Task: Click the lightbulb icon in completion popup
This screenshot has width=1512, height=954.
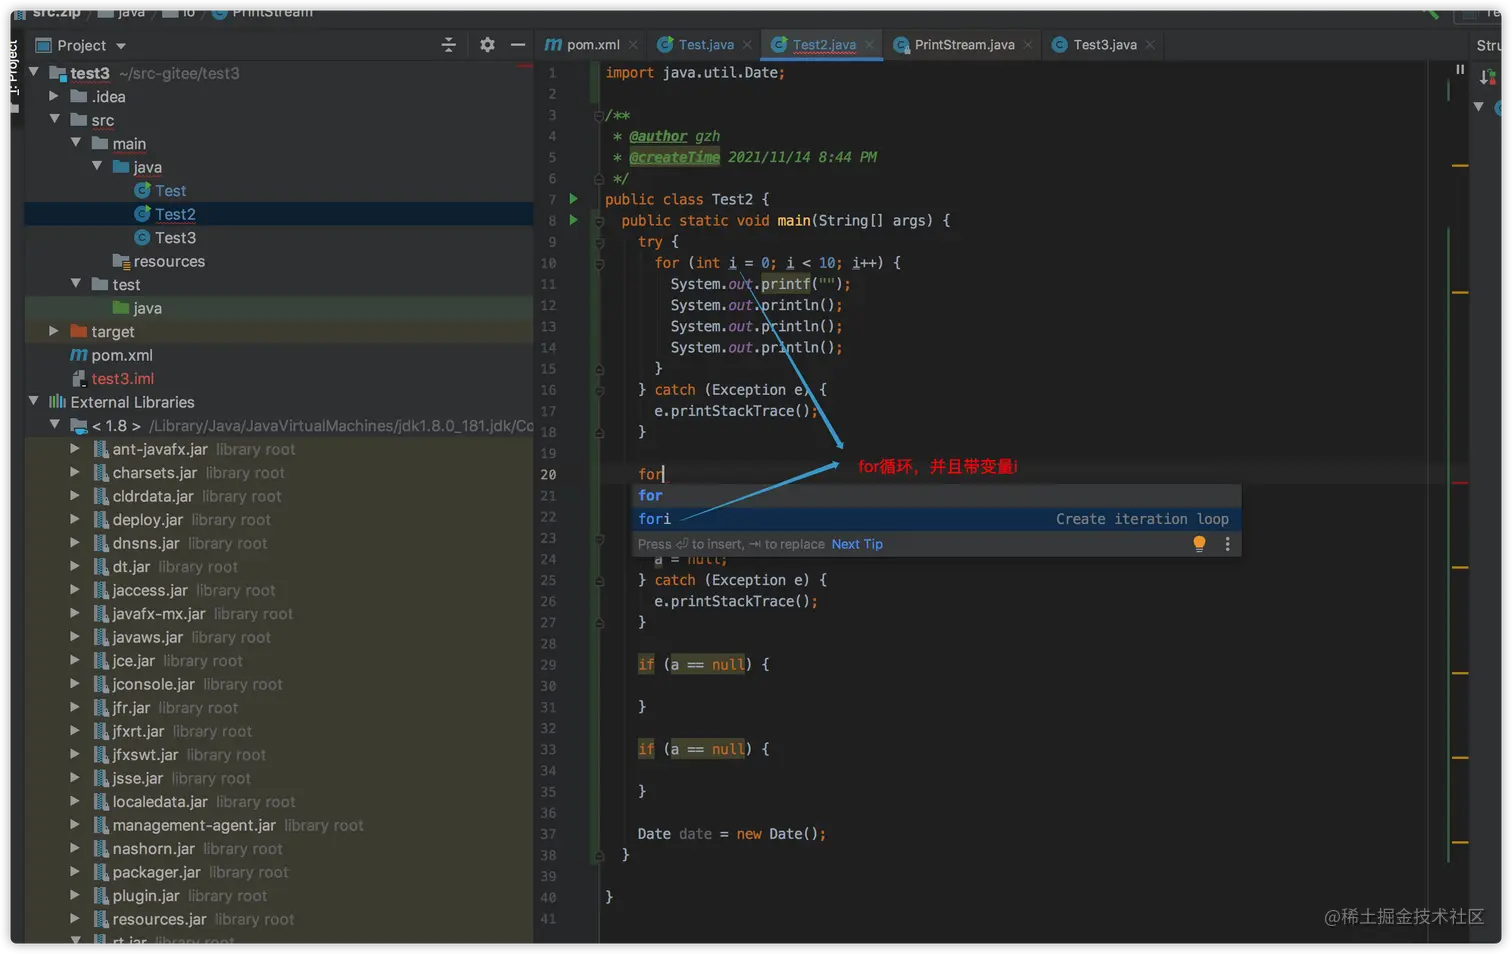Action: (x=1199, y=543)
